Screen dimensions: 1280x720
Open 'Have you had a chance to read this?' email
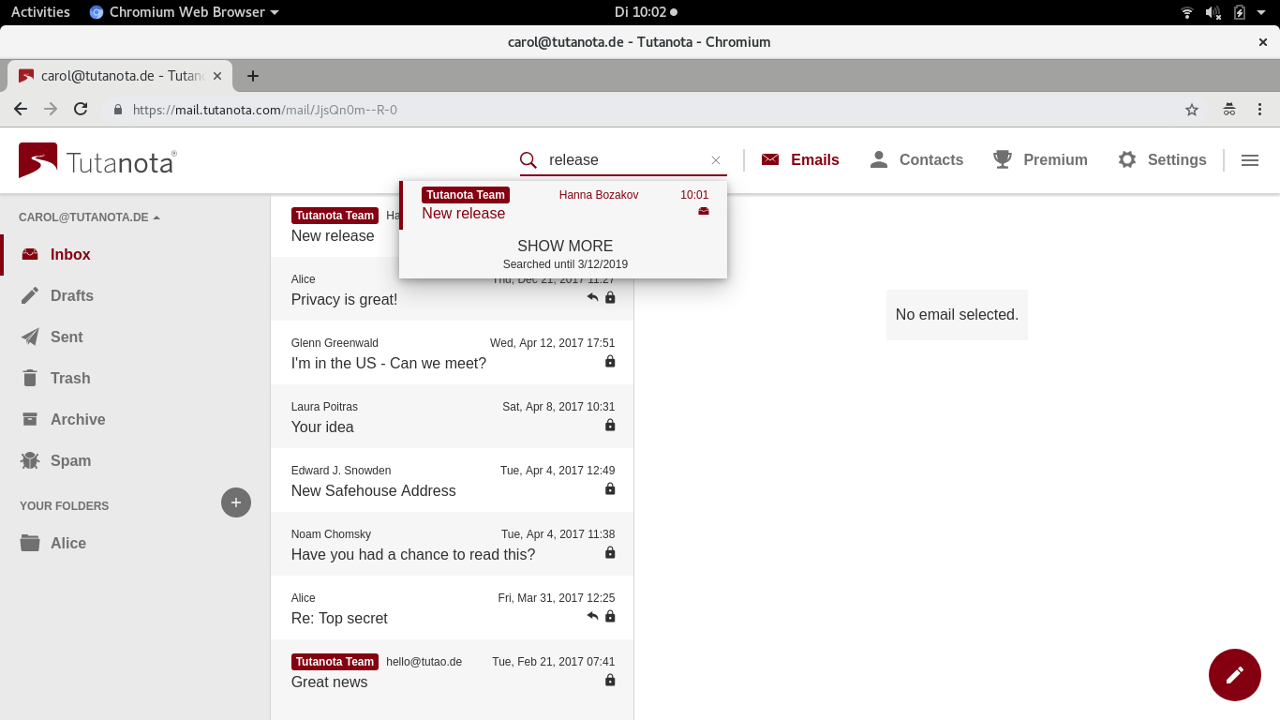click(x=452, y=544)
